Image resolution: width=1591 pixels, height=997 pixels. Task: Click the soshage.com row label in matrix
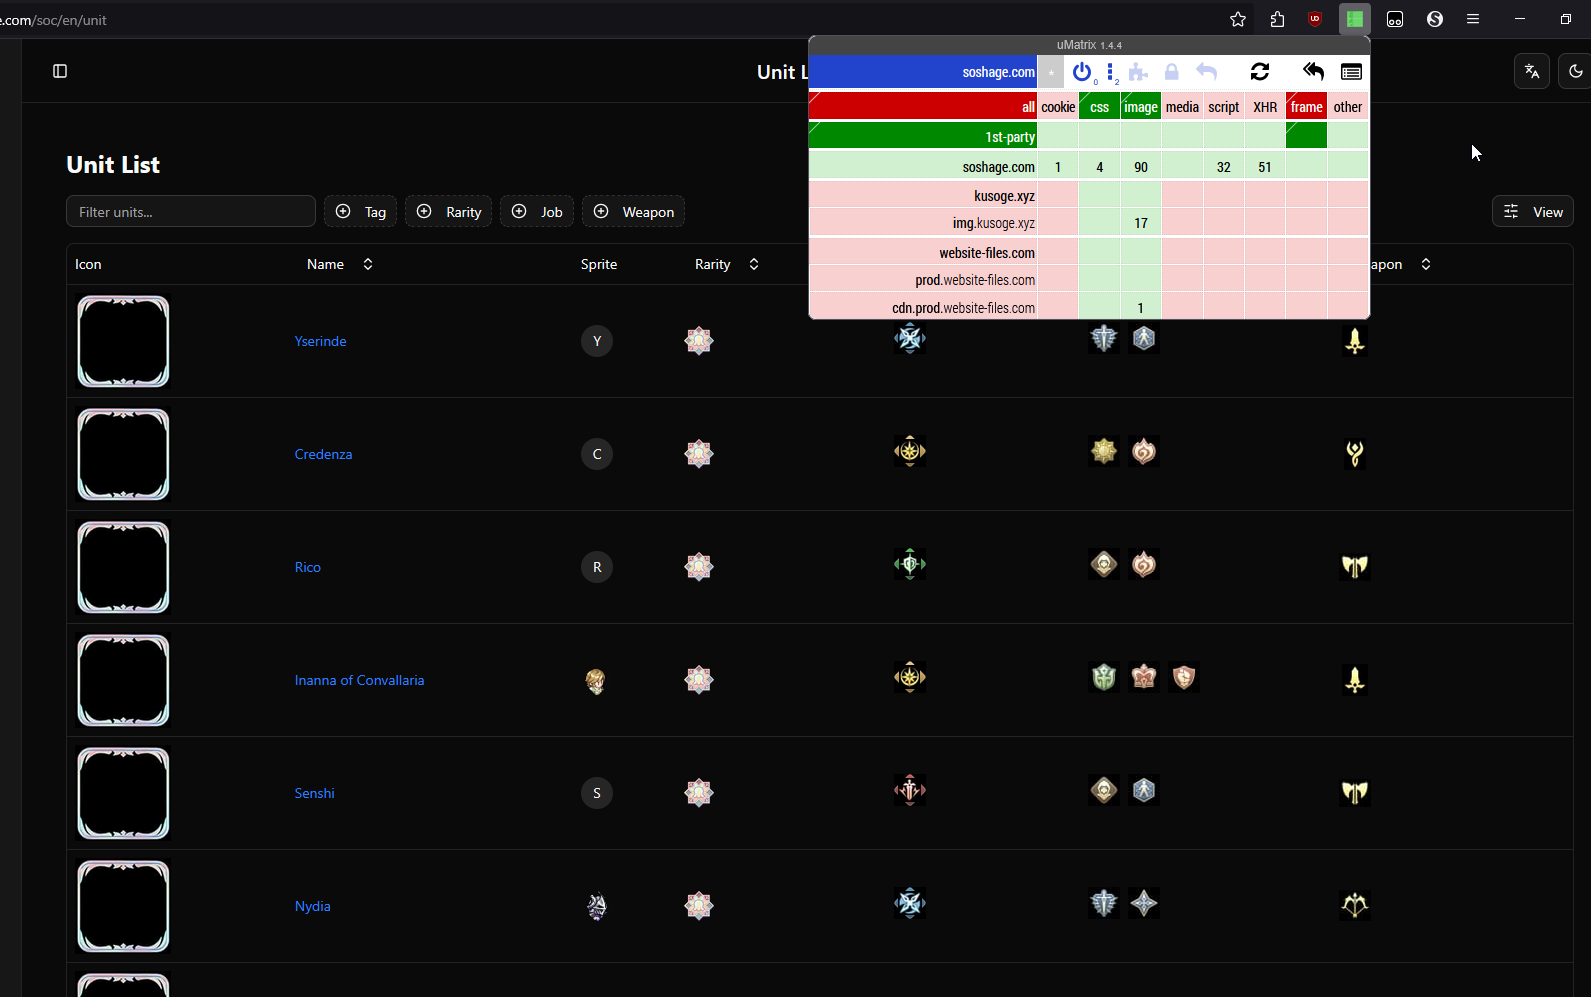point(923,166)
